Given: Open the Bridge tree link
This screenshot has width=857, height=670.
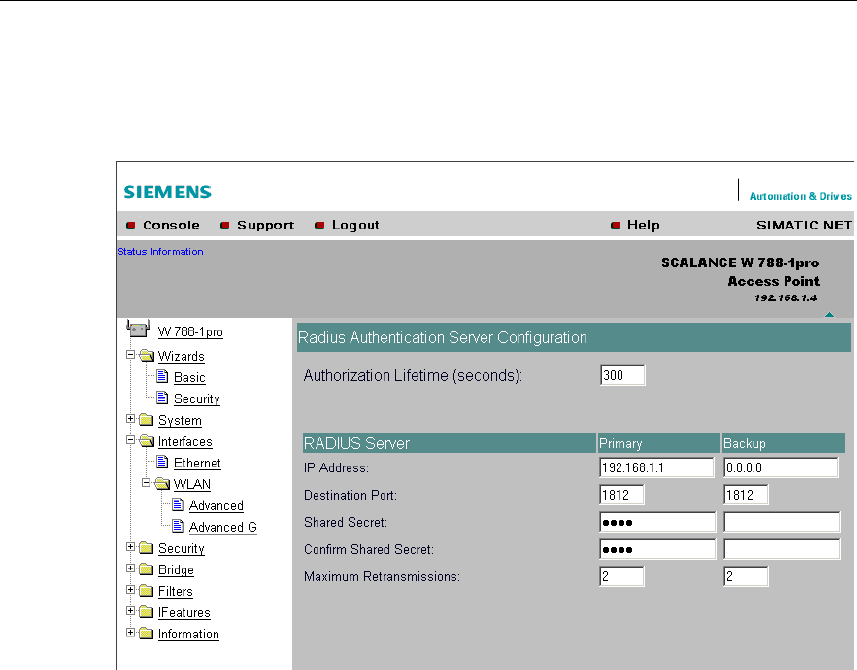Looking at the screenshot, I should [x=175, y=570].
